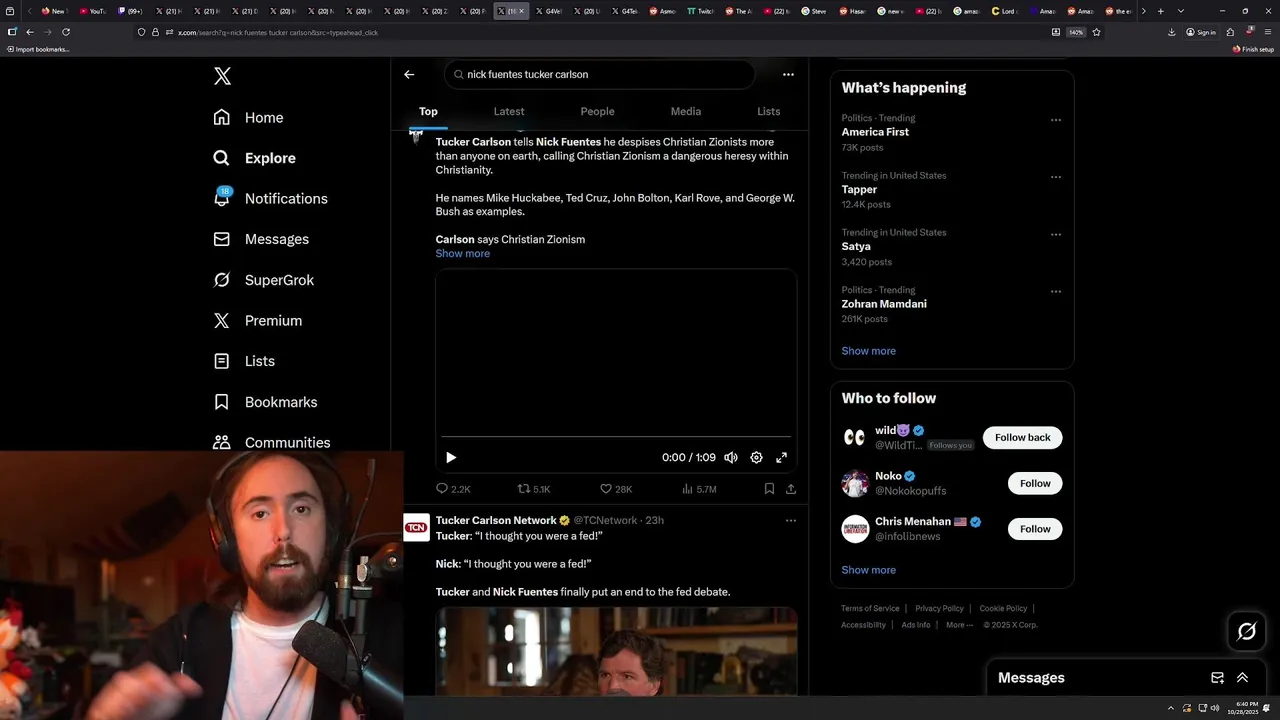Expand the More footer menu
Image resolution: width=1280 pixels, height=720 pixels.
coord(959,625)
